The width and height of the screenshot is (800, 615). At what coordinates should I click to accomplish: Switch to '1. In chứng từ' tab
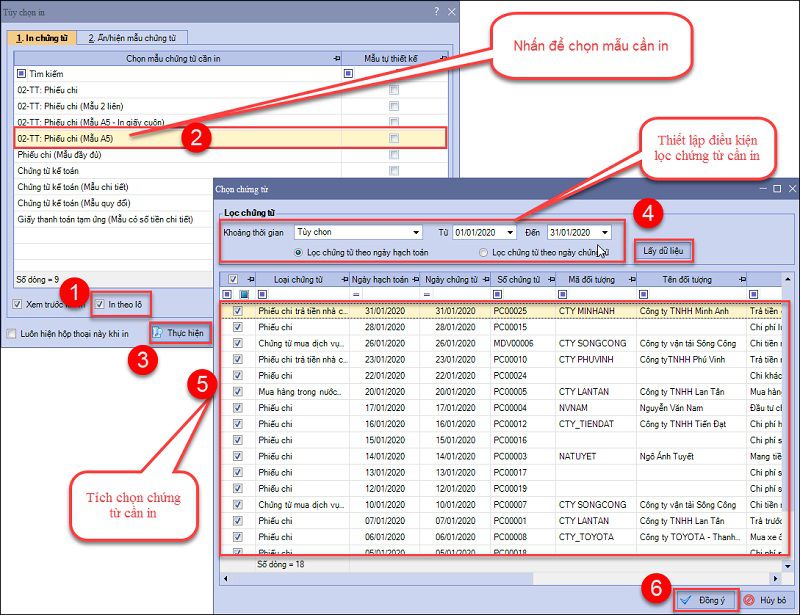41,38
